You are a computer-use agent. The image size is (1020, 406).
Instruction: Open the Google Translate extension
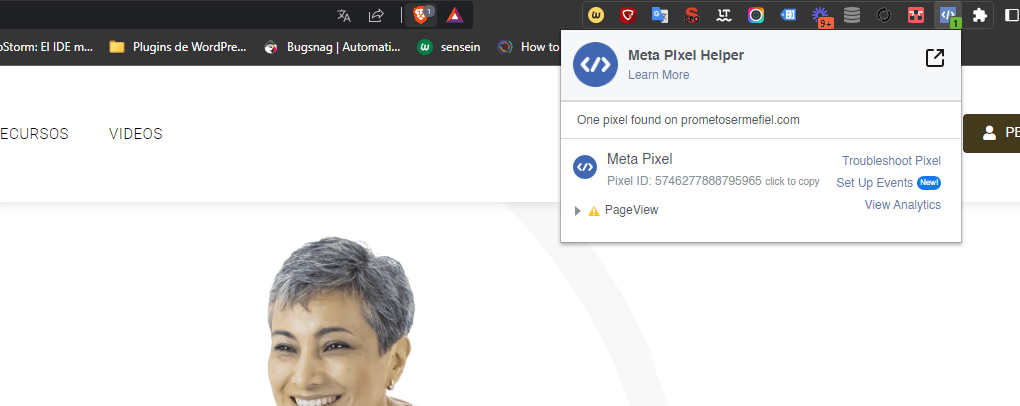click(x=660, y=15)
